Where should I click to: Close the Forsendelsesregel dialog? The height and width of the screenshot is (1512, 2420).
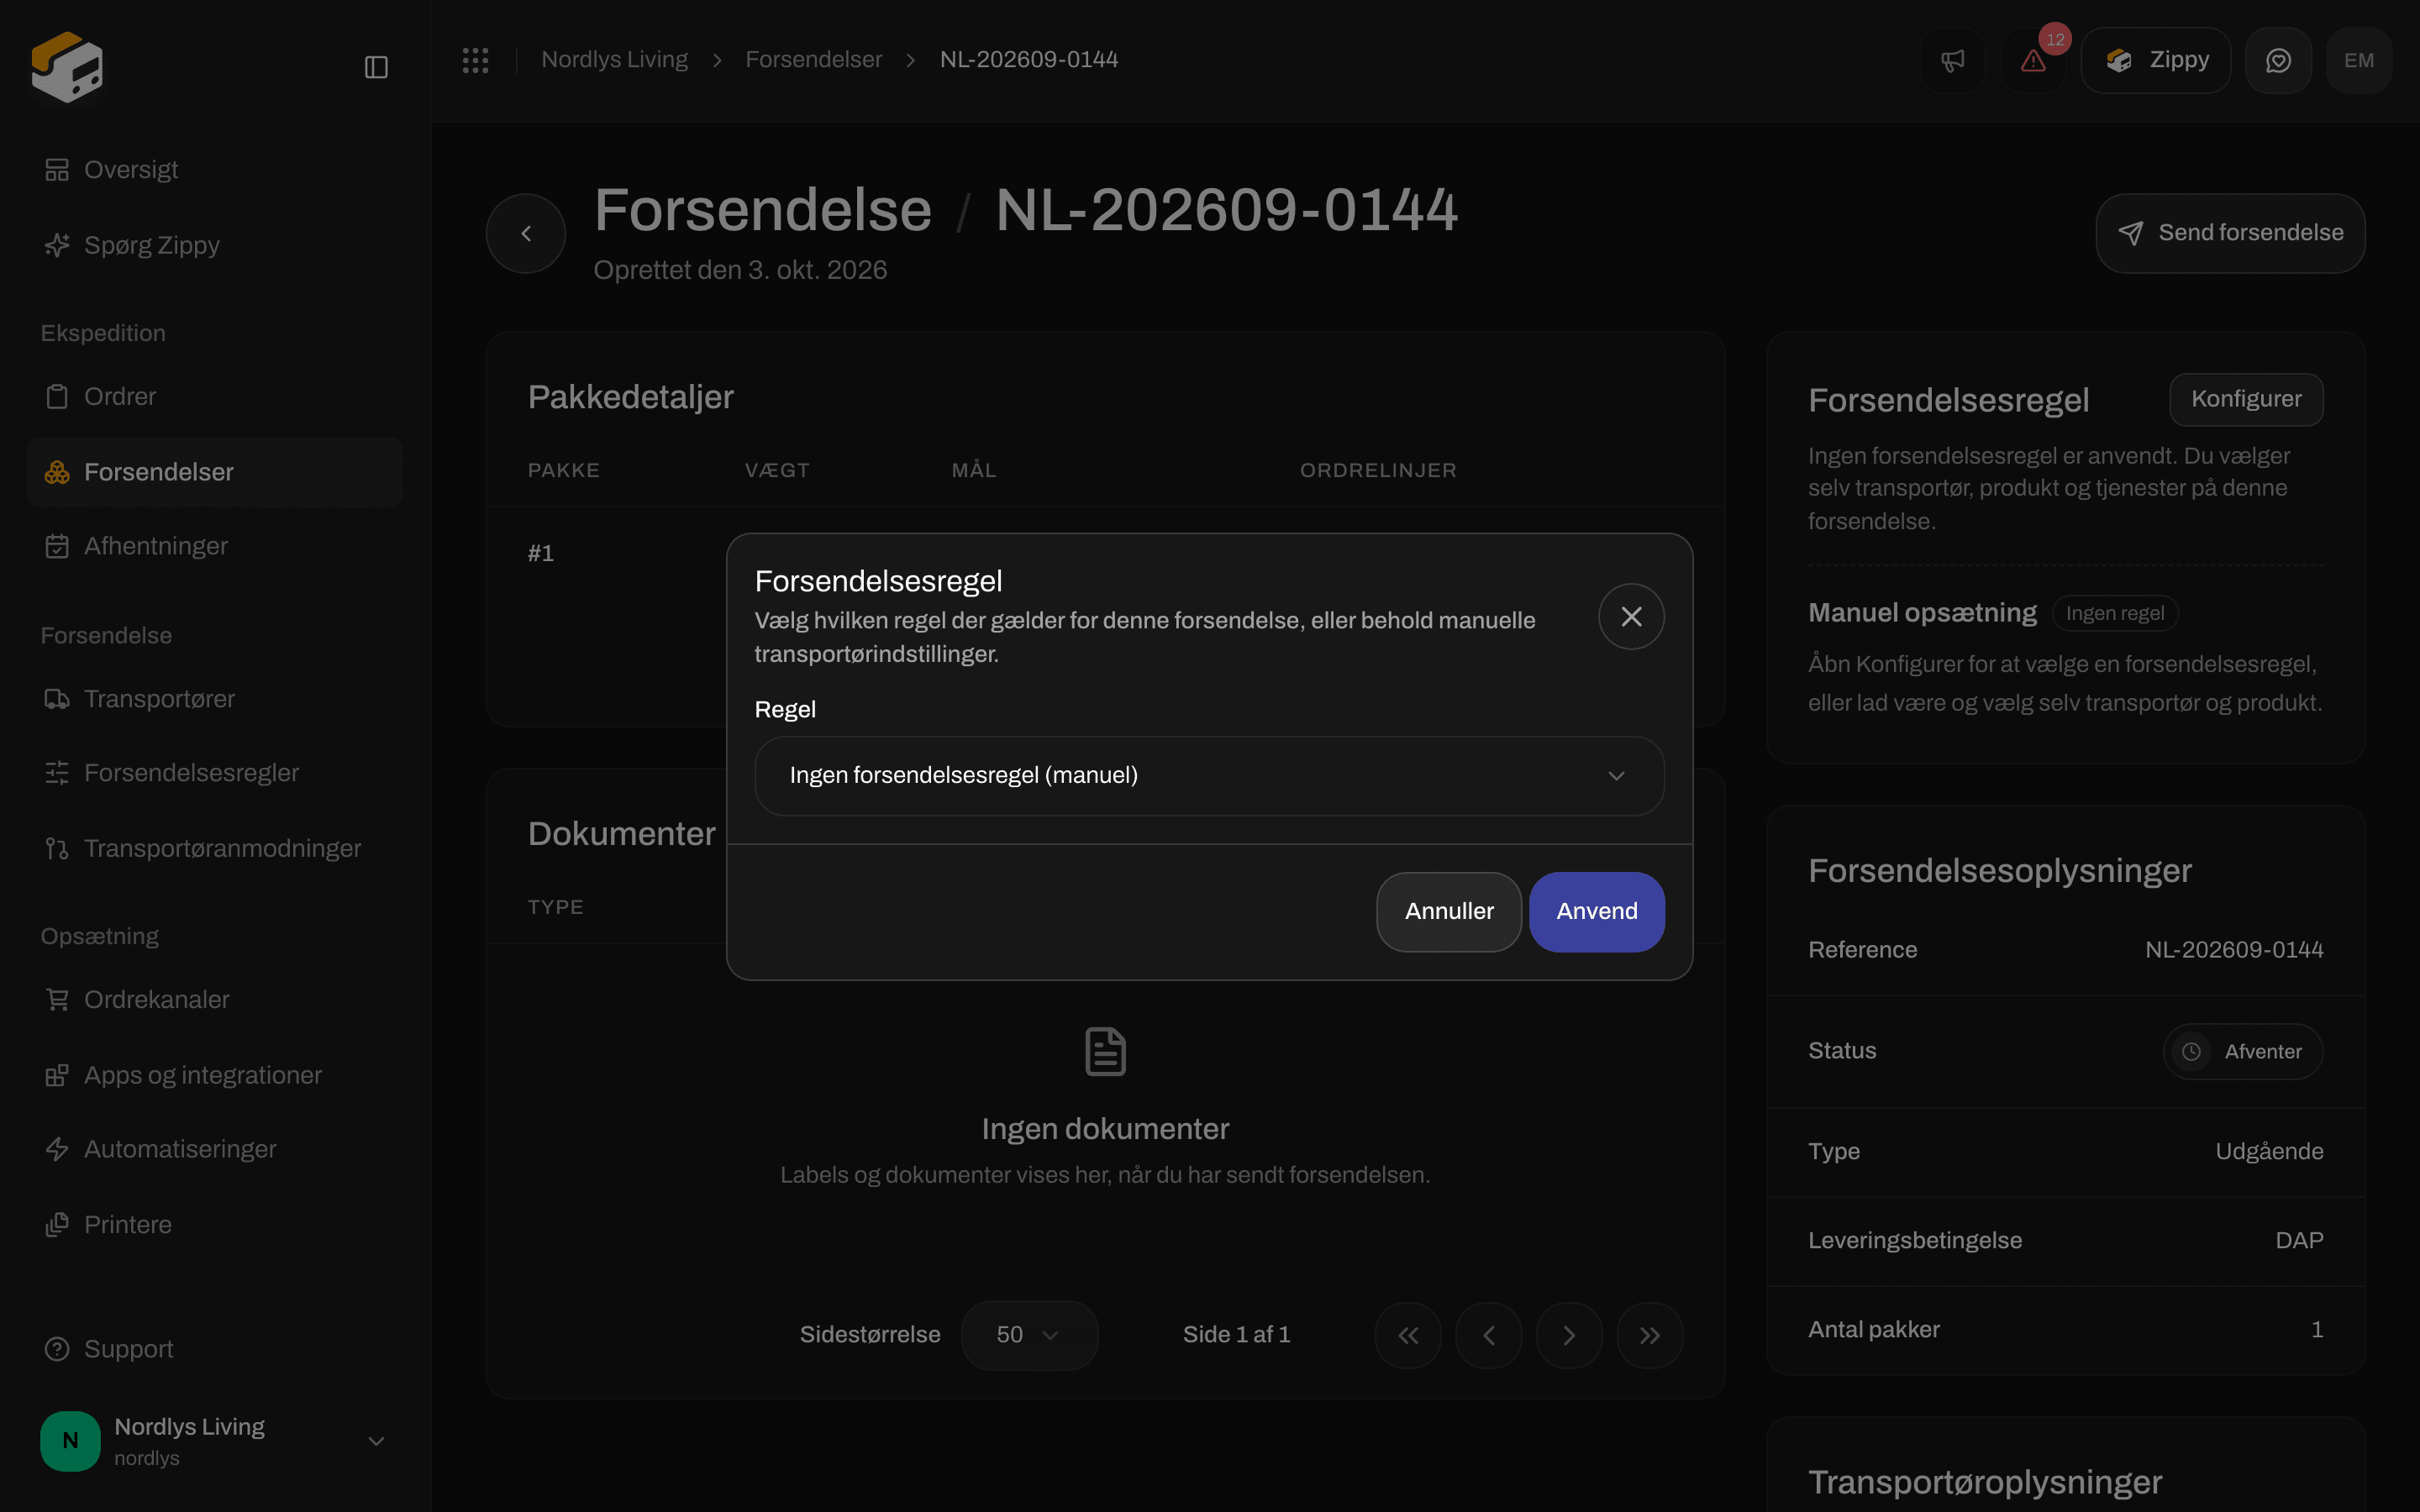[x=1631, y=616]
